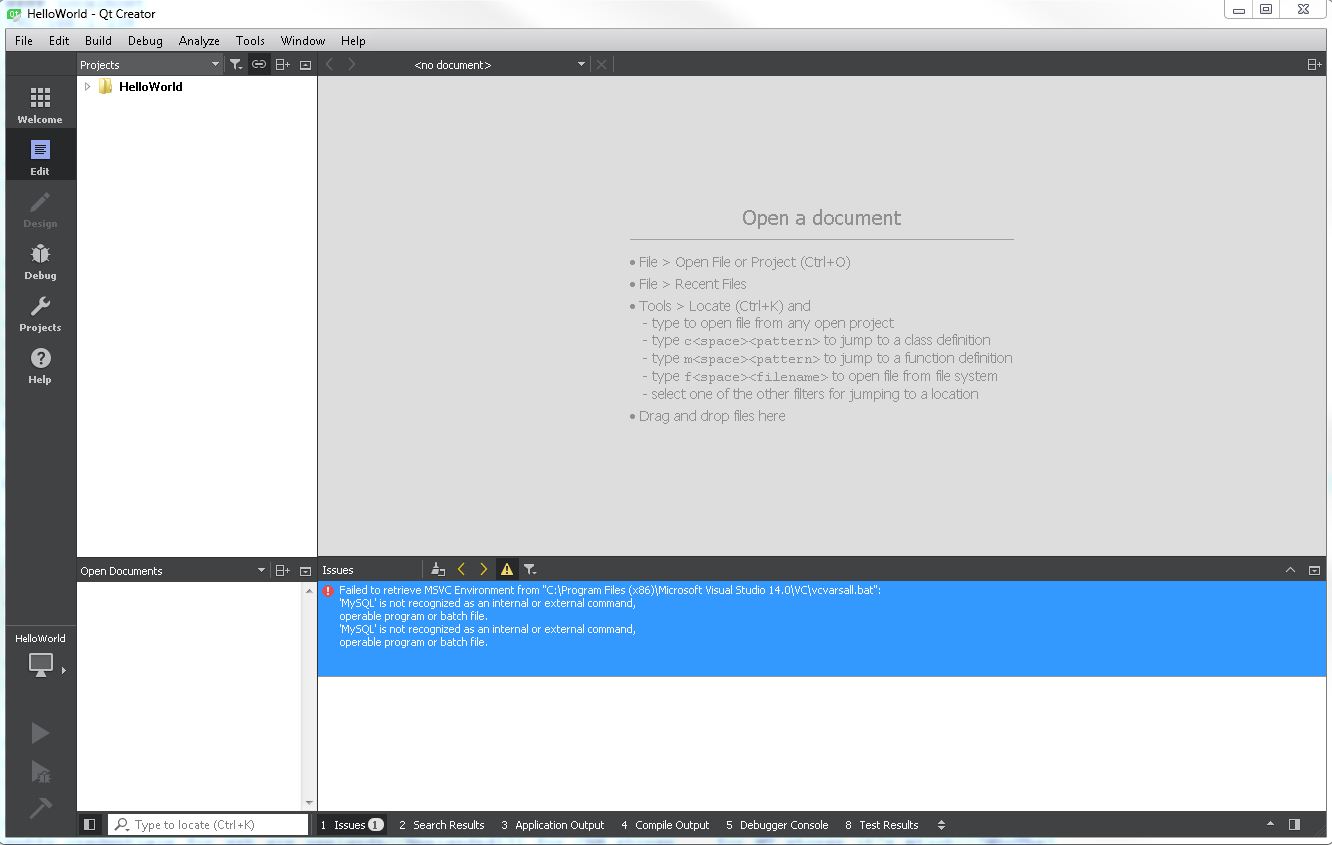Toggle progress details arrow in status bar
Screen dimensions: 1332x845
tap(1271, 825)
